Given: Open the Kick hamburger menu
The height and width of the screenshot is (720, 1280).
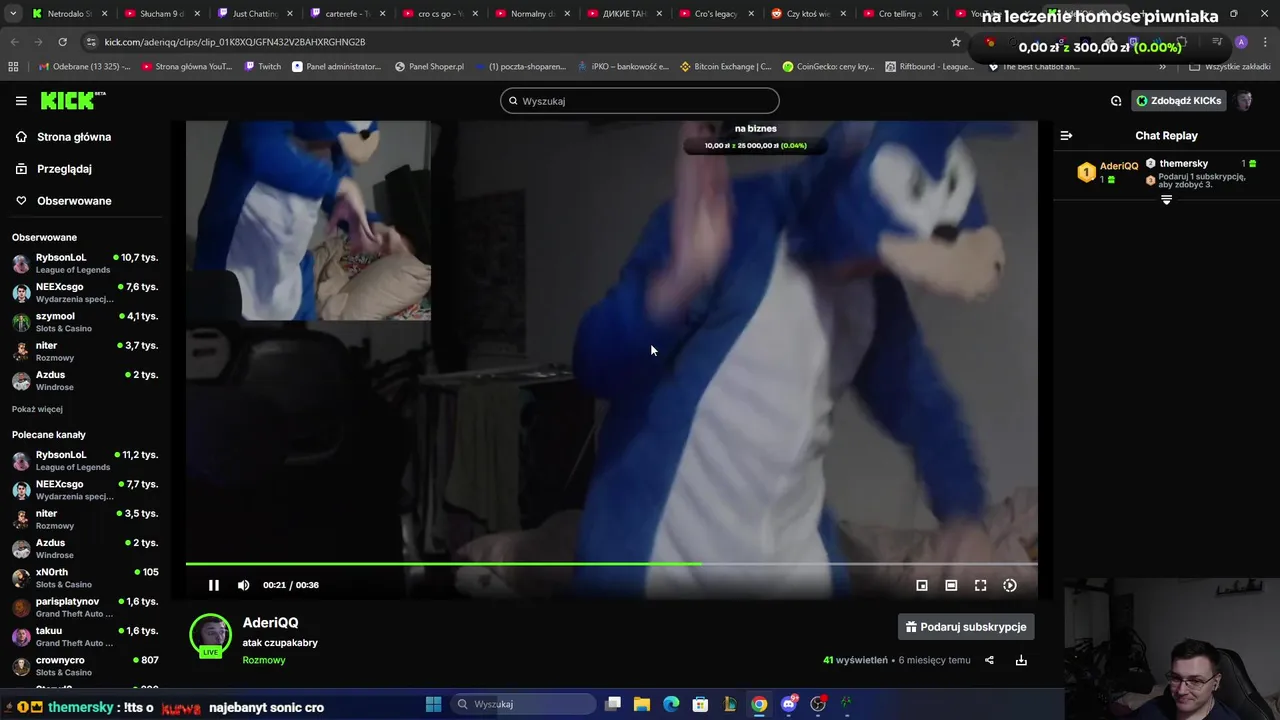Looking at the screenshot, I should pos(21,101).
